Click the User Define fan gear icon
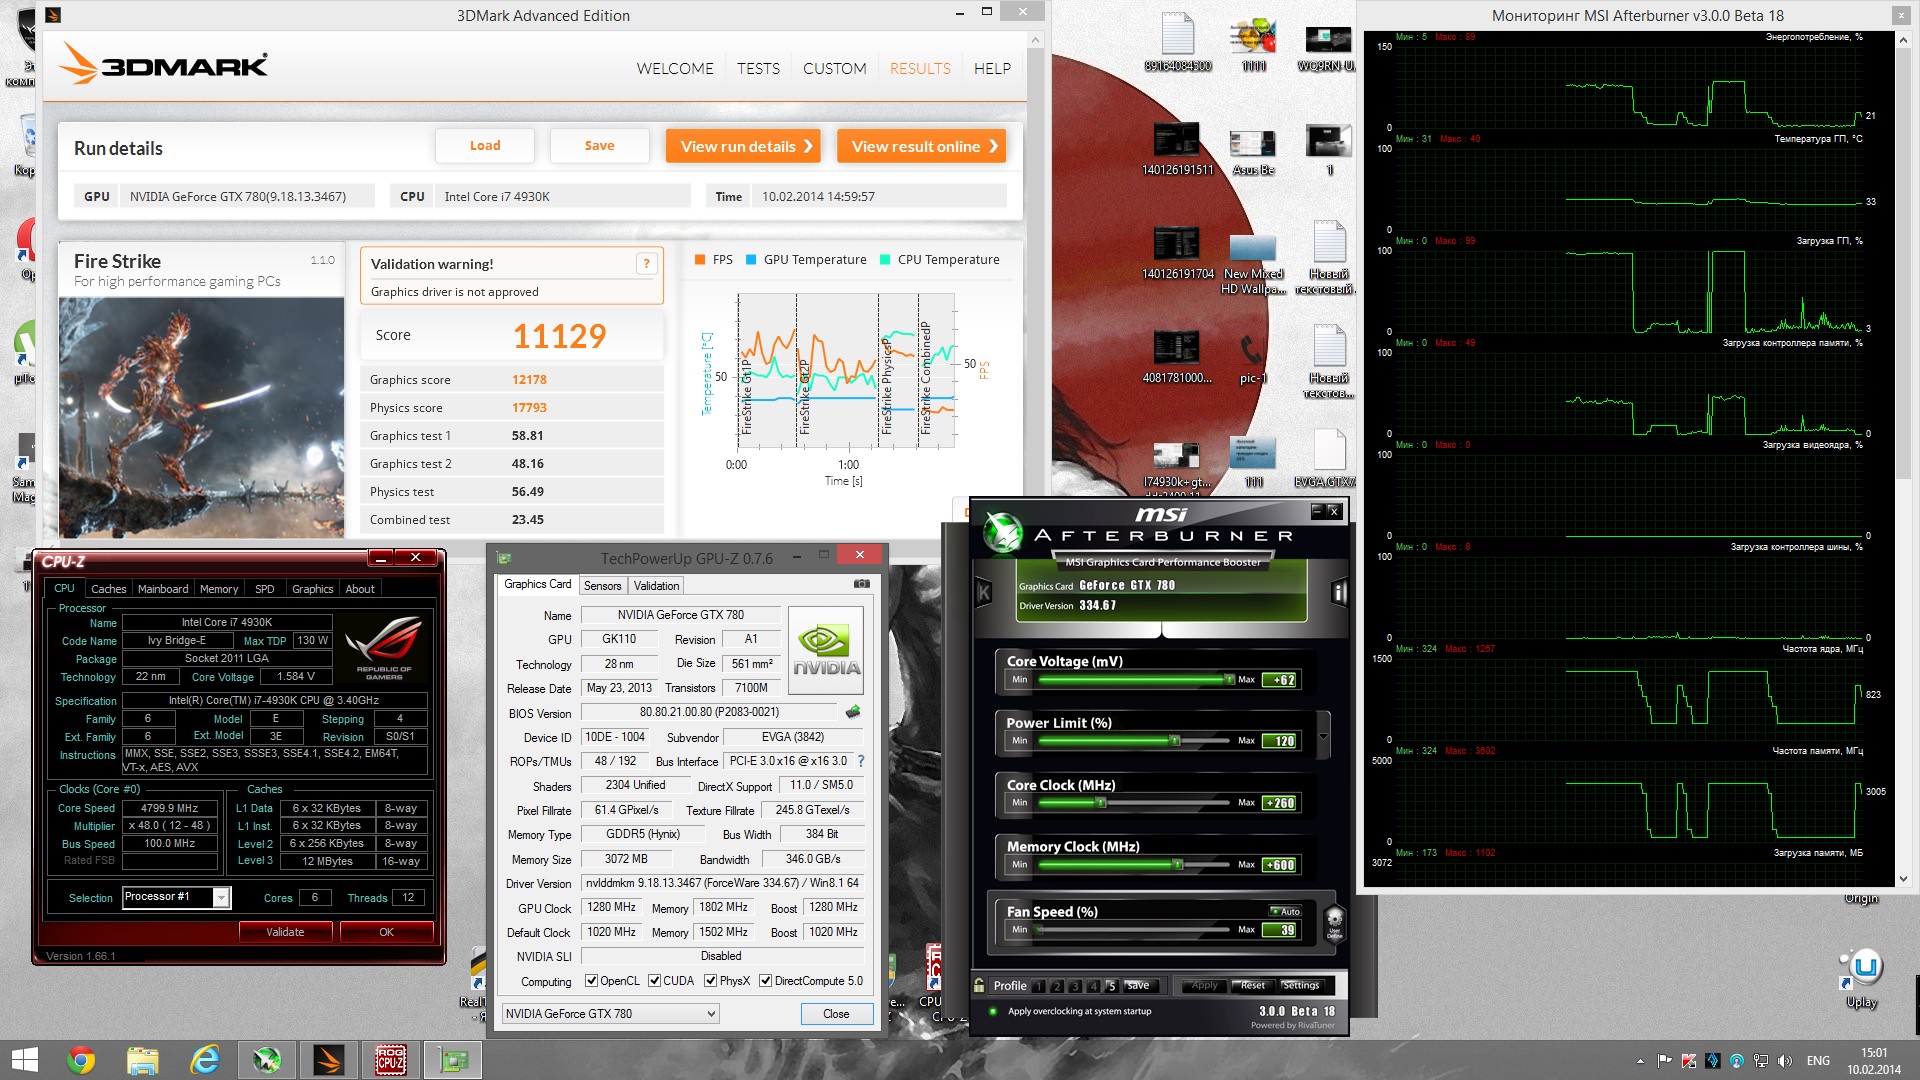The height and width of the screenshot is (1080, 1920). click(1334, 922)
